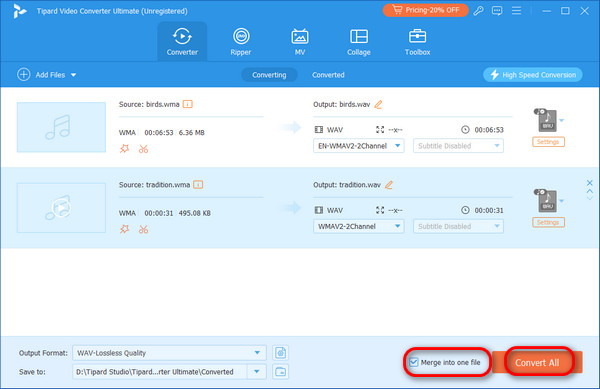The image size is (600, 389).
Task: View info for birds.wma source
Action: 188,104
